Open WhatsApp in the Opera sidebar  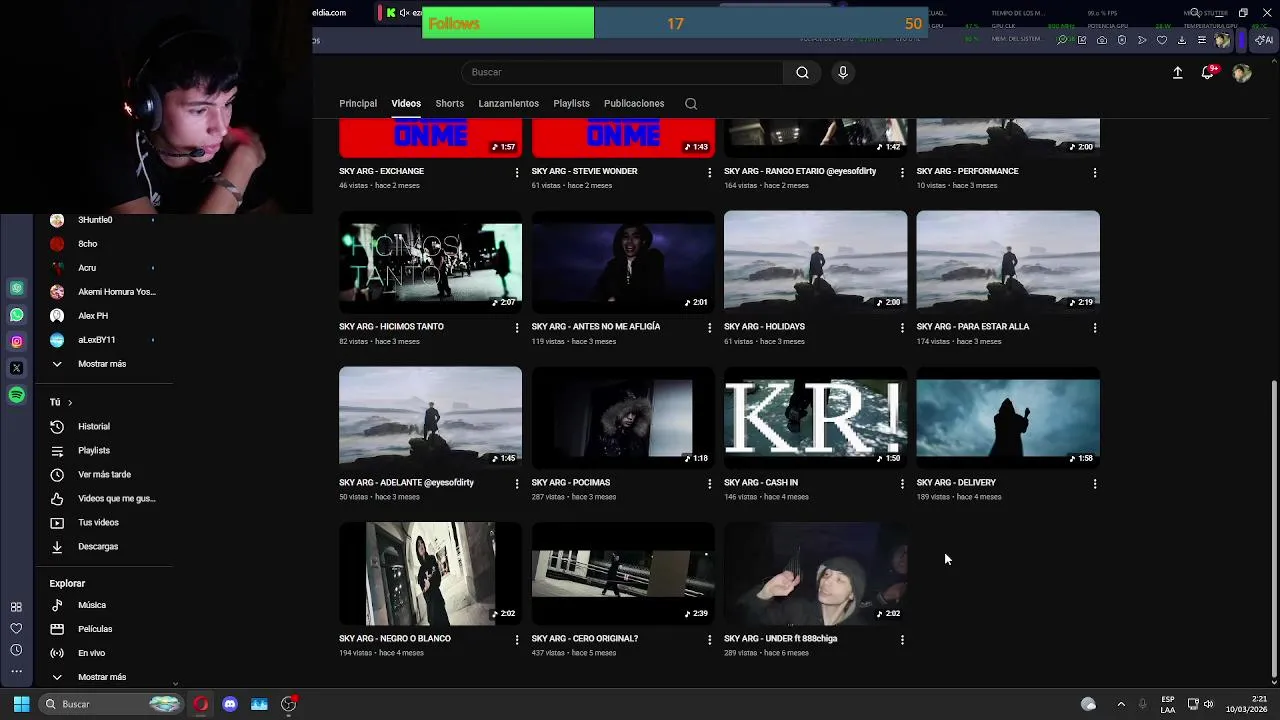coord(16,315)
